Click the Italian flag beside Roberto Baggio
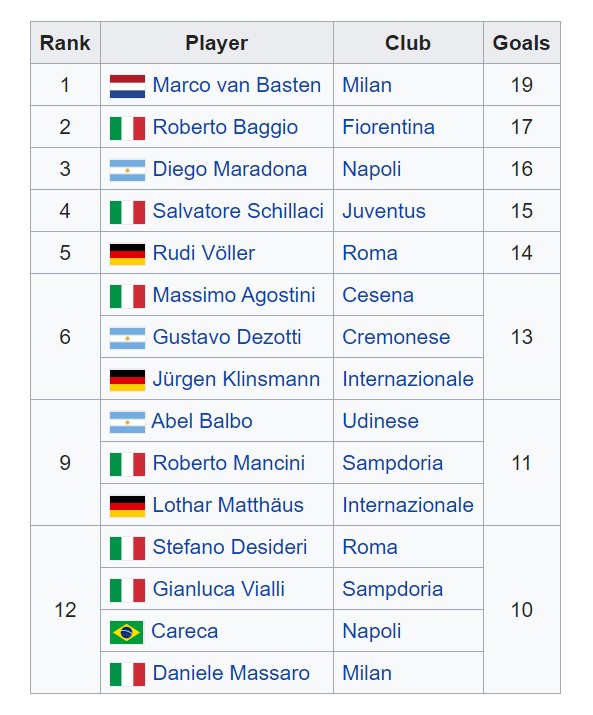The image size is (593, 715). click(127, 128)
